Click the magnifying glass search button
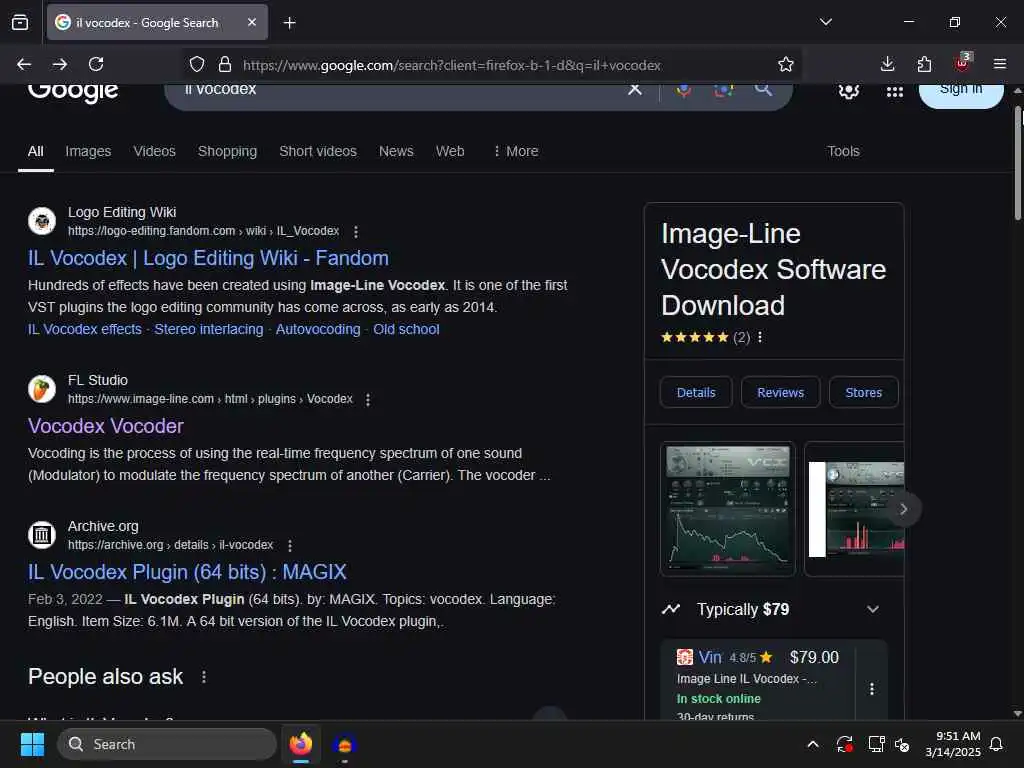Screen dimensions: 1024x768 coord(763,89)
